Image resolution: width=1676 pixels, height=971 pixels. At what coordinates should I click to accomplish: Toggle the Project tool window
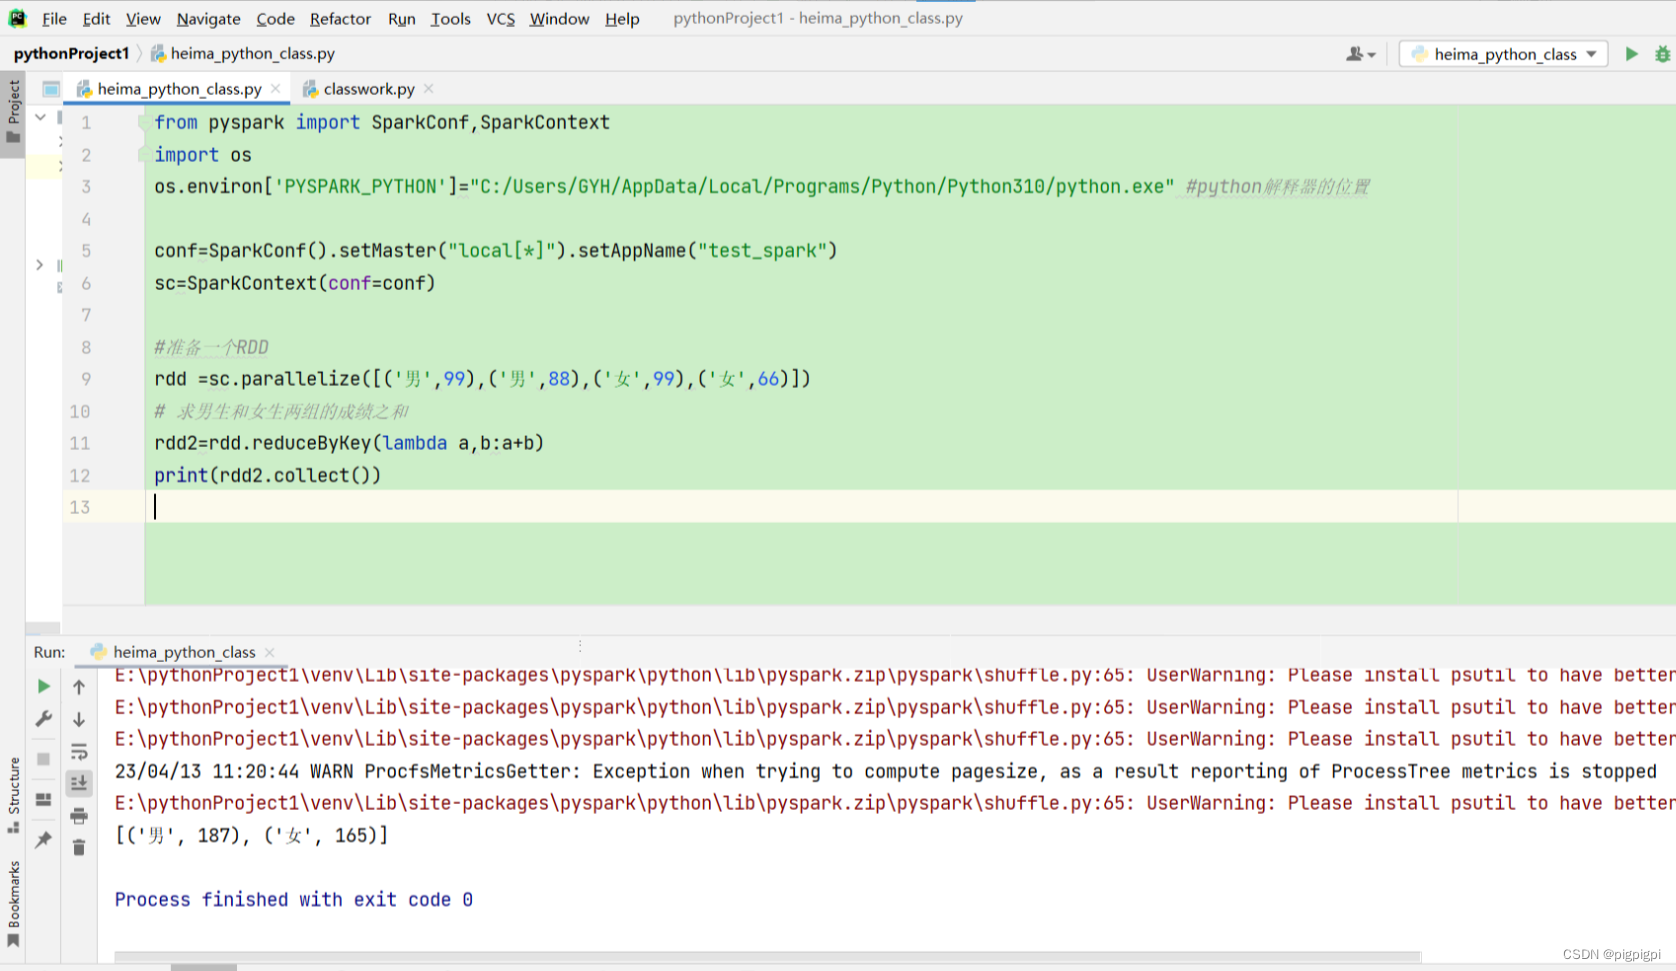tap(13, 112)
